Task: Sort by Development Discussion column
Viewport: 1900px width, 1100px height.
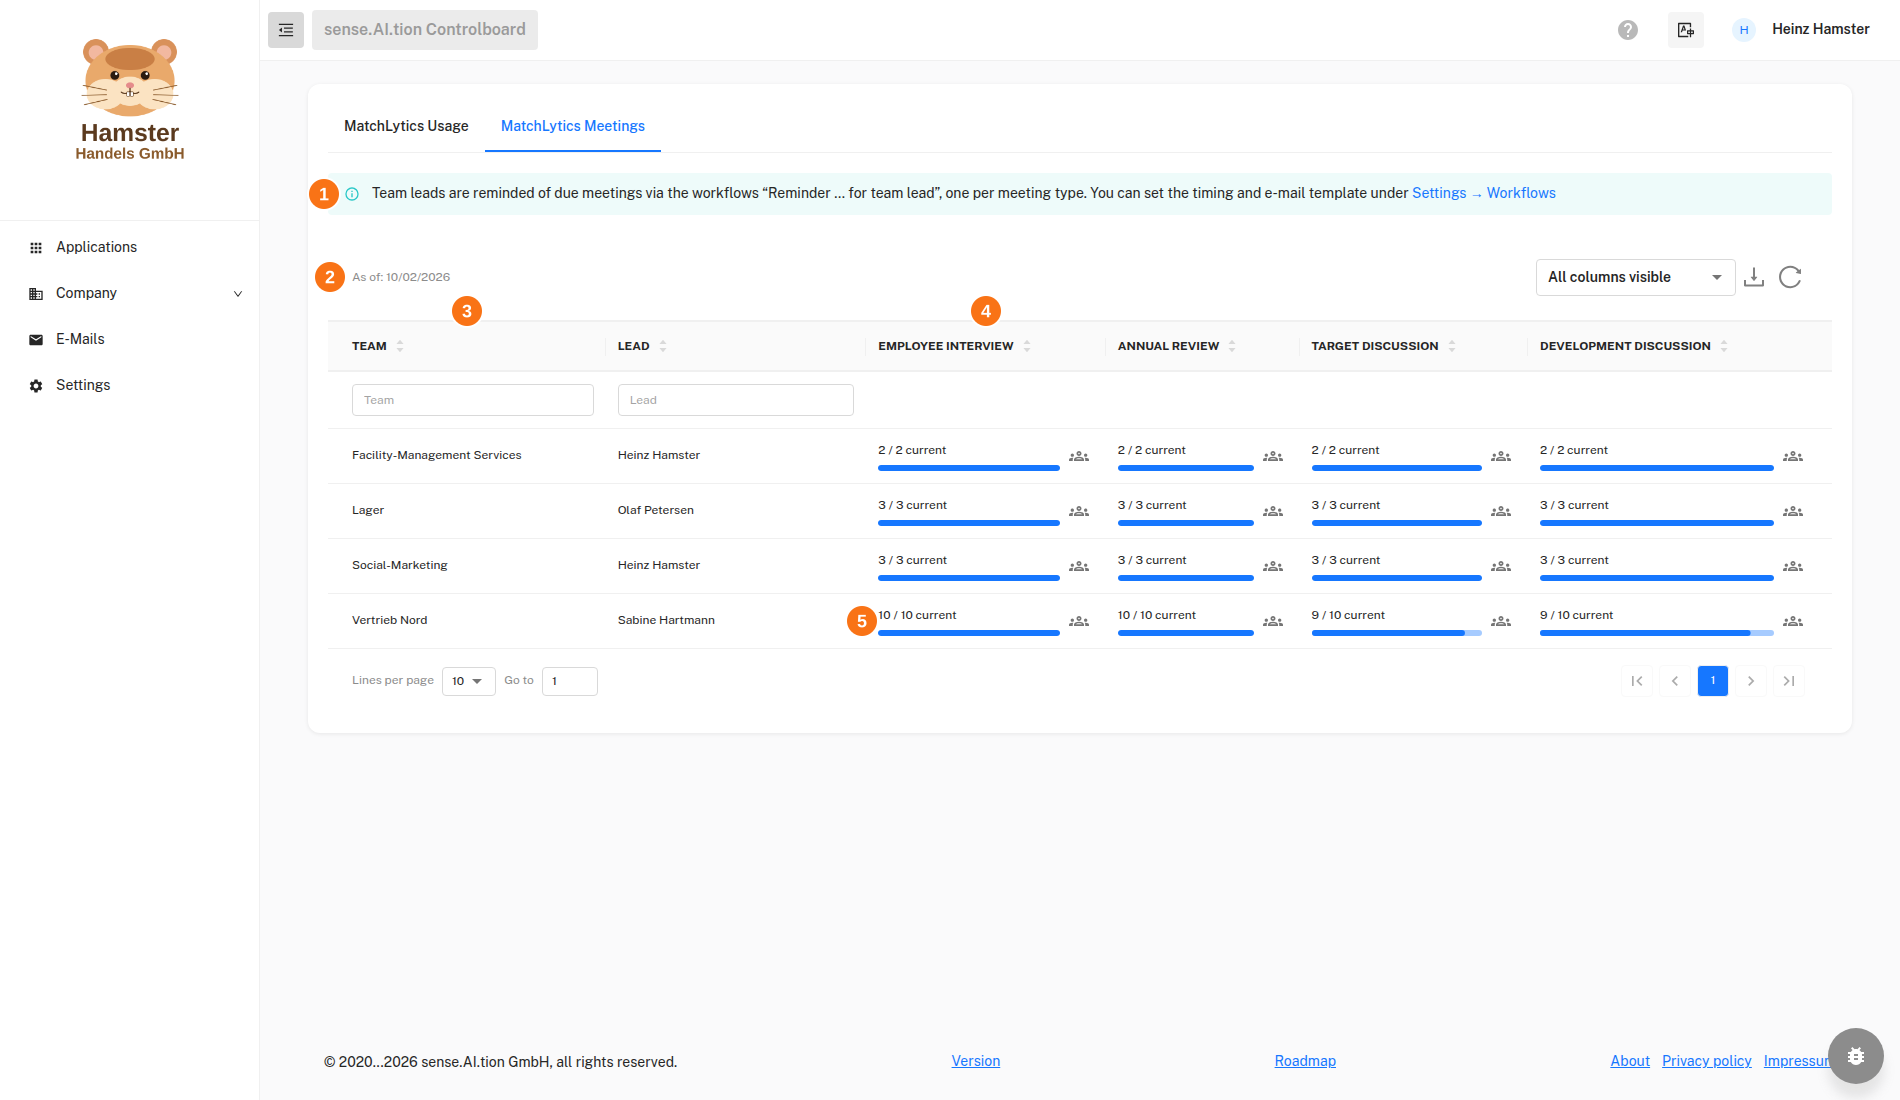Action: coord(1724,346)
